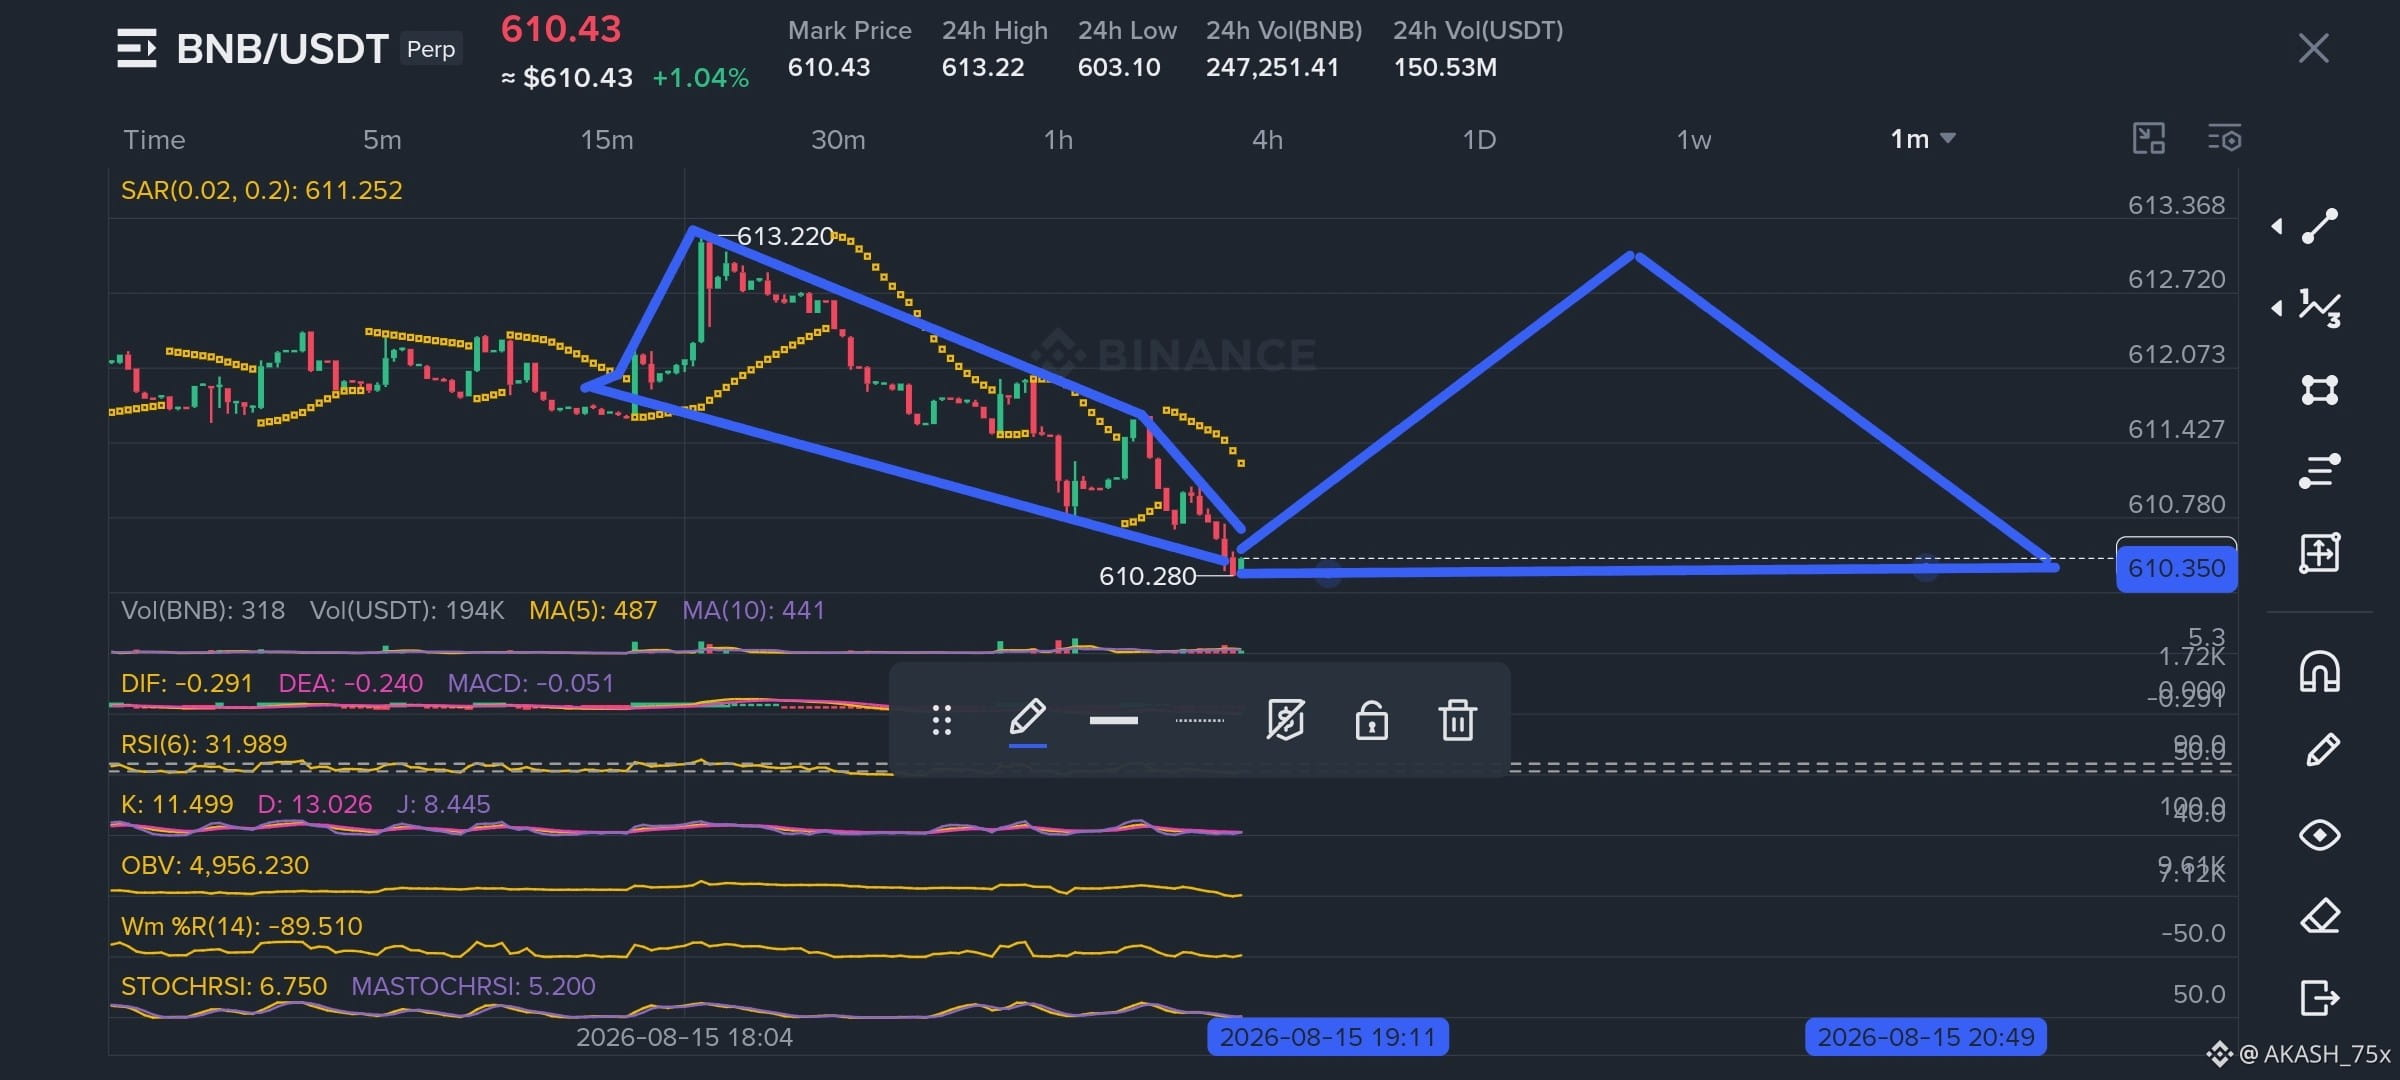Switch to the 5m interval
The image size is (2400, 1080).
382,139
